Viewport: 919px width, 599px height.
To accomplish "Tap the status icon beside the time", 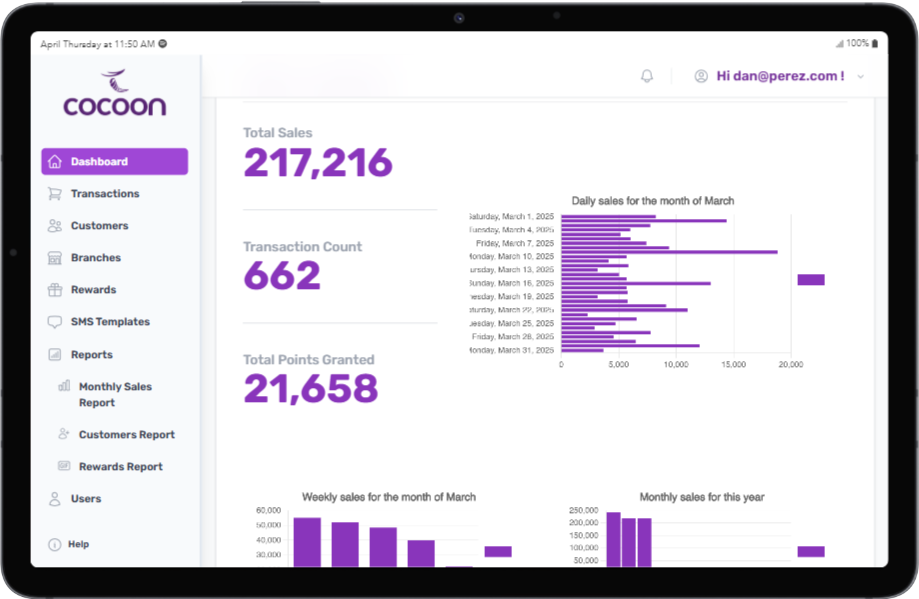I will [x=163, y=43].
